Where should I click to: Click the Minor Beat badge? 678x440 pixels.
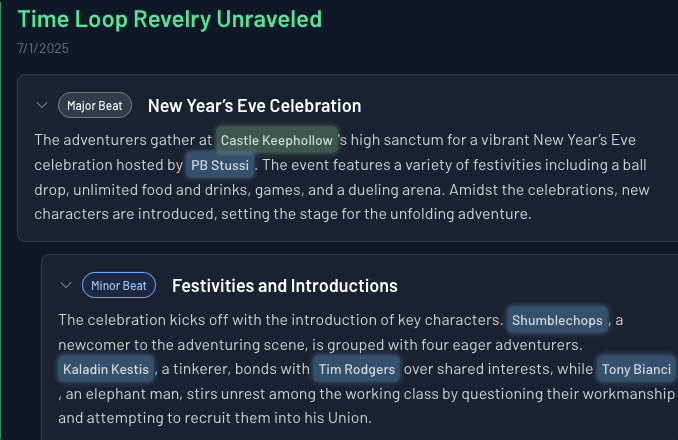pos(119,286)
